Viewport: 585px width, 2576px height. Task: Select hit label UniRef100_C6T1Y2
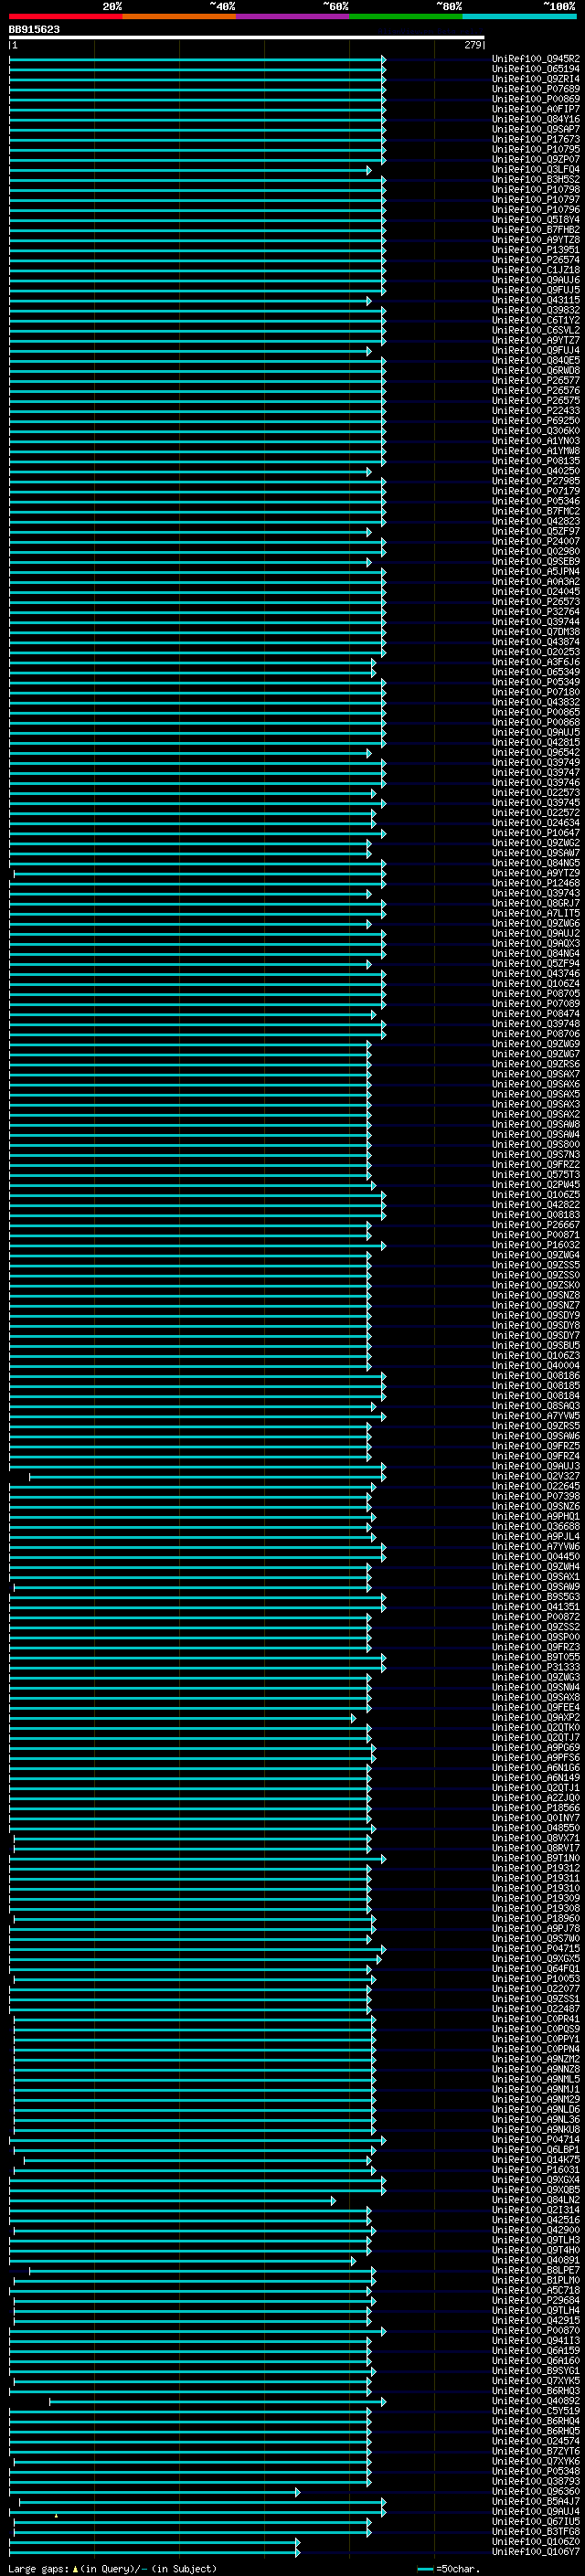pyautogui.click(x=536, y=320)
